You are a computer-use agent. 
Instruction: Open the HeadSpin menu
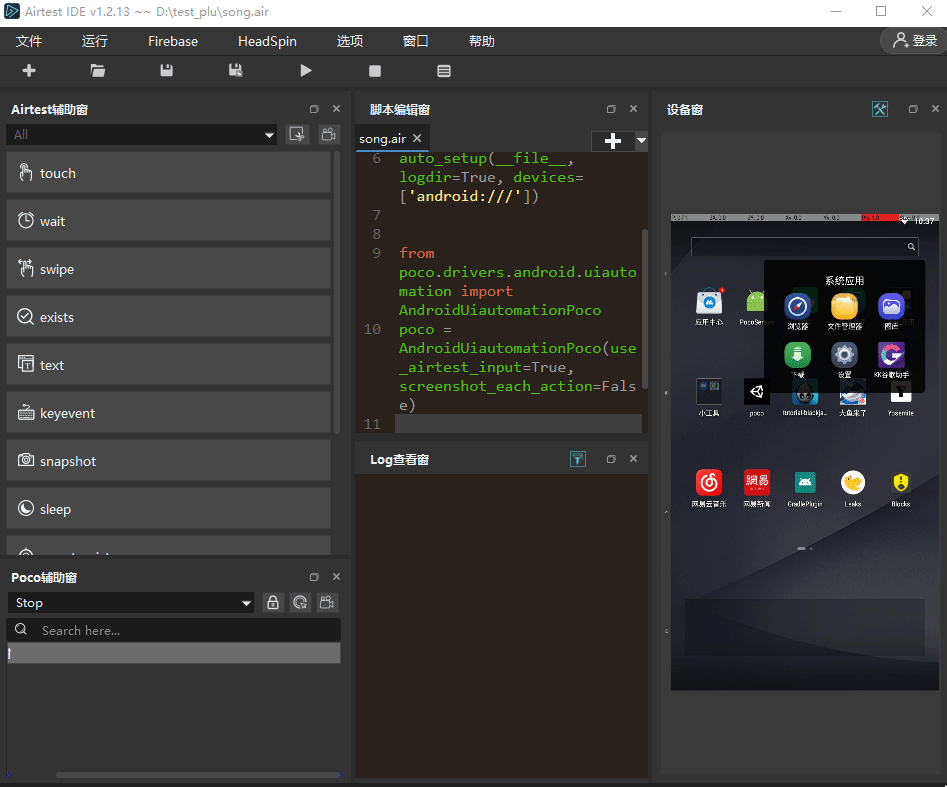click(x=267, y=41)
